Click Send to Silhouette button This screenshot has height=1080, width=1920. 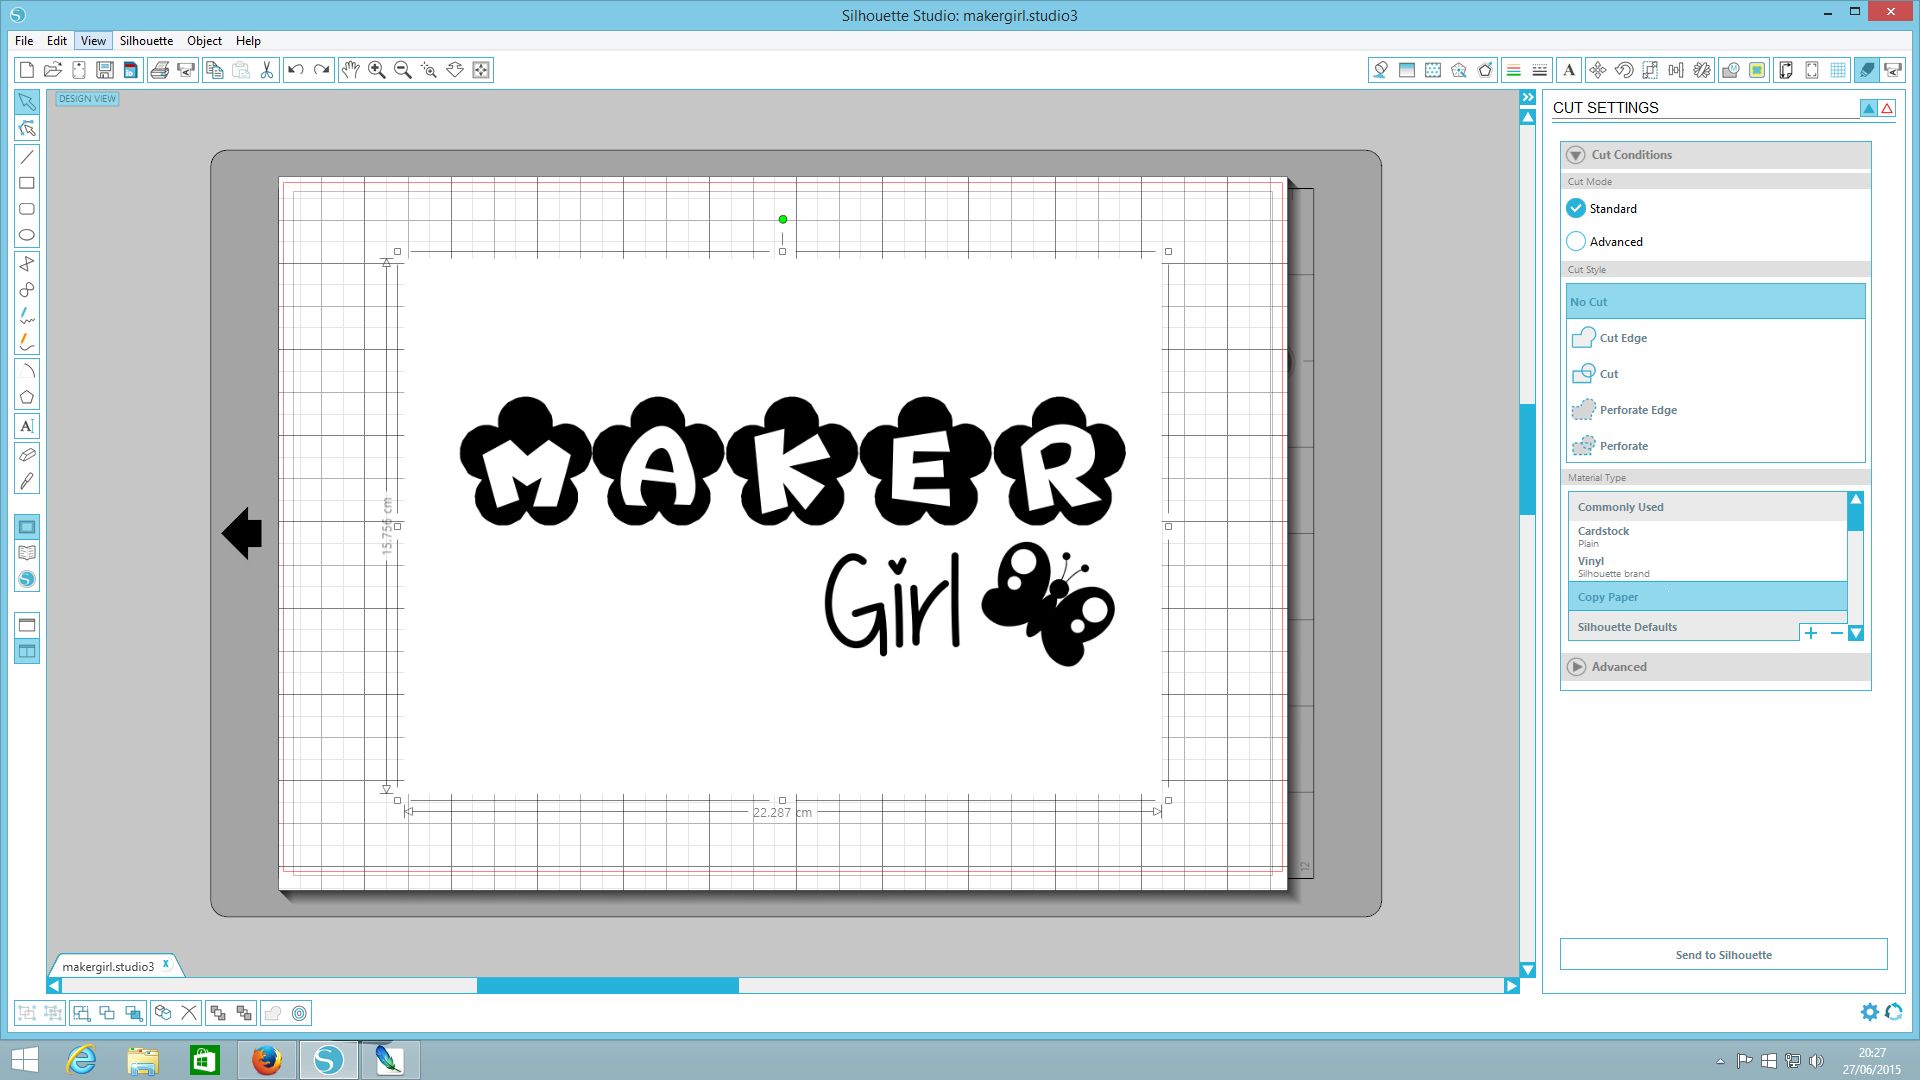(1723, 955)
